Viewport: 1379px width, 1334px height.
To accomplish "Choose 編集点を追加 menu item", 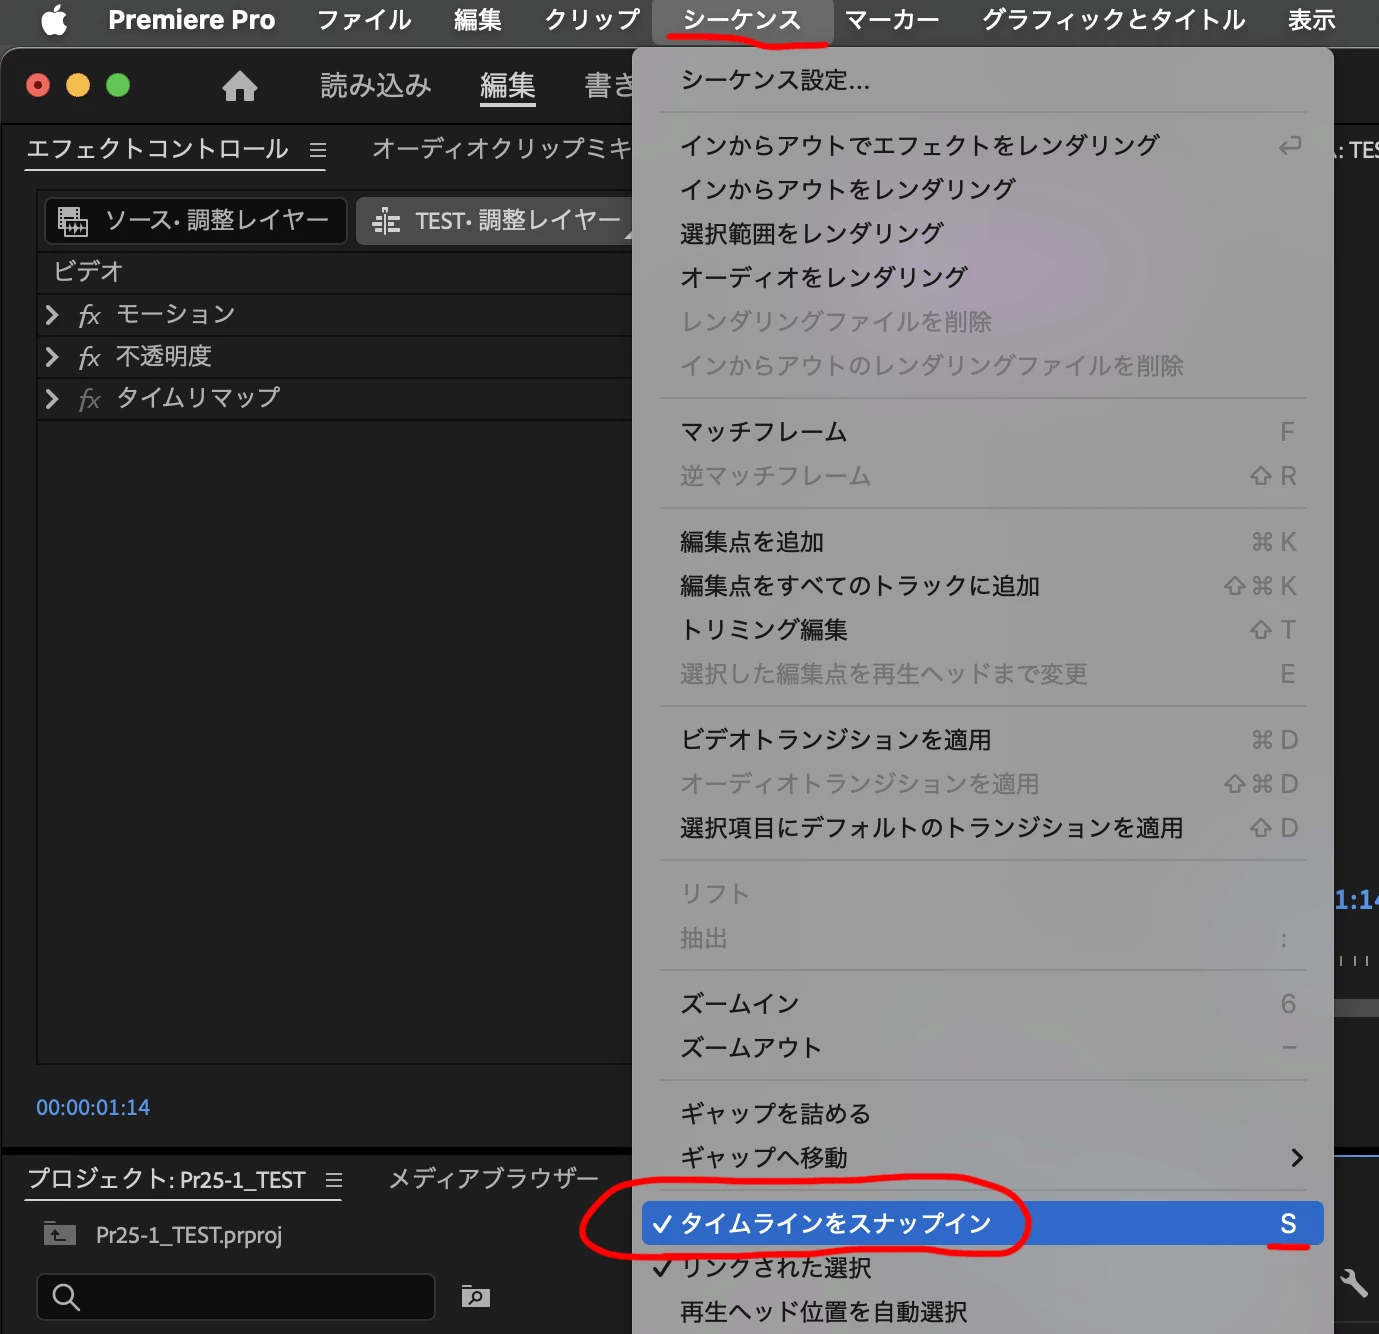I will [983, 542].
